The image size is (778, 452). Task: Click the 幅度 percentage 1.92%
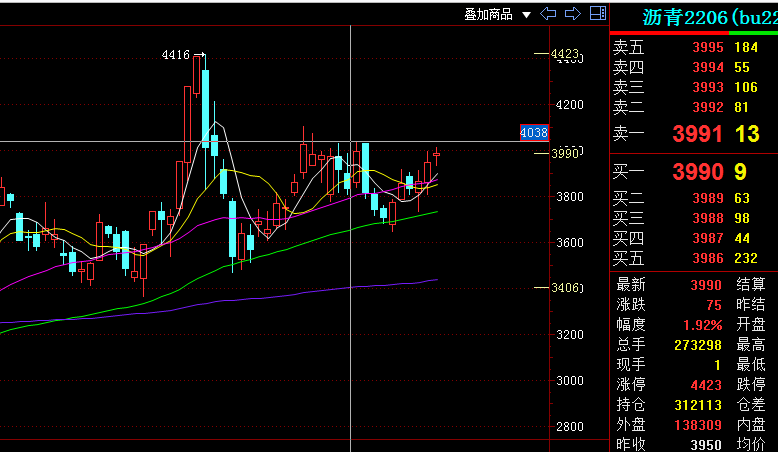click(702, 325)
